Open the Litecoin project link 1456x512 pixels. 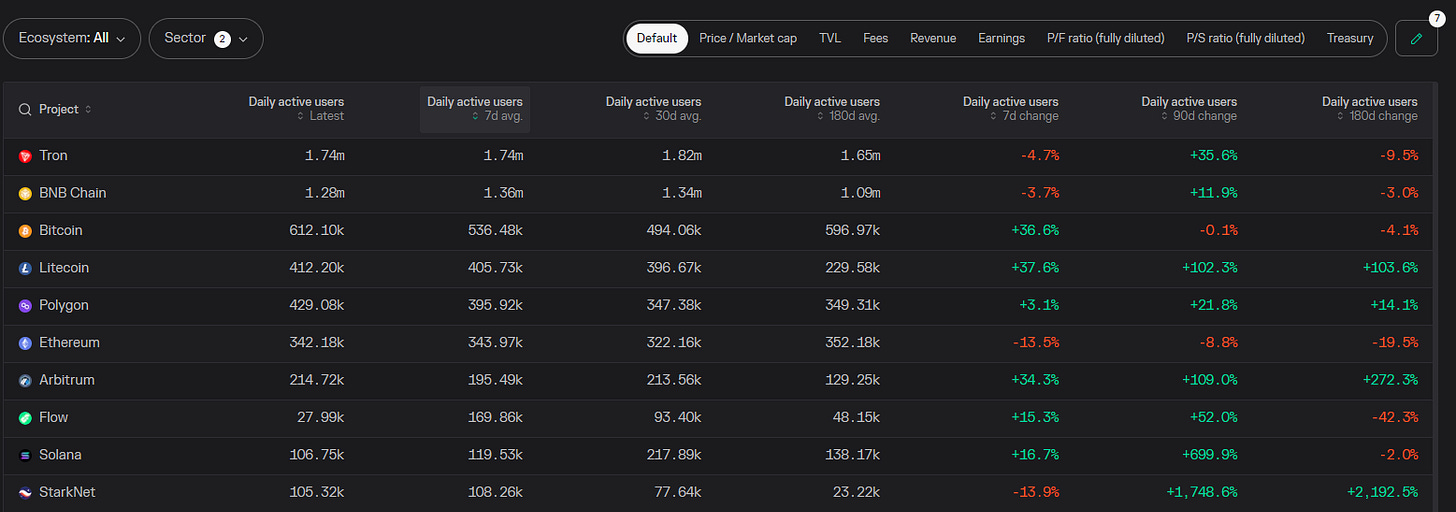64,268
